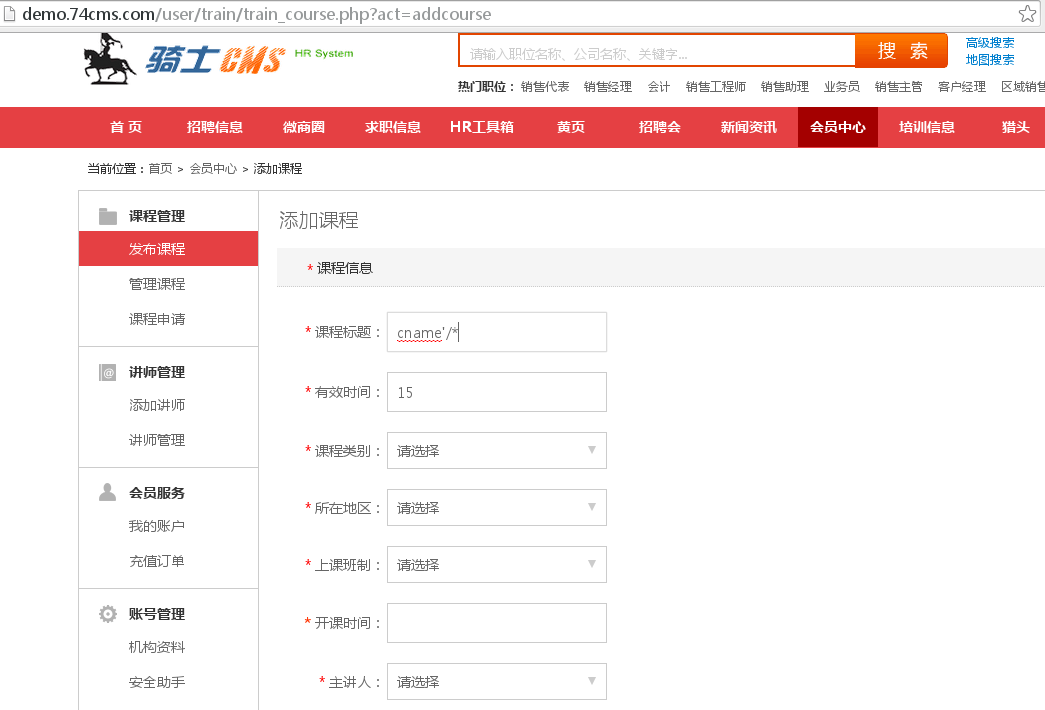
Task: Select 机构资料 in sidebar
Action: (x=157, y=647)
